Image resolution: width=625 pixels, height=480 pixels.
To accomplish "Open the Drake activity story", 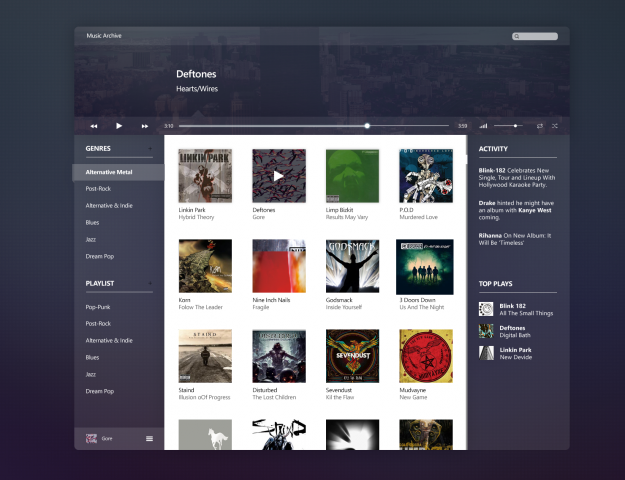I will [516, 210].
